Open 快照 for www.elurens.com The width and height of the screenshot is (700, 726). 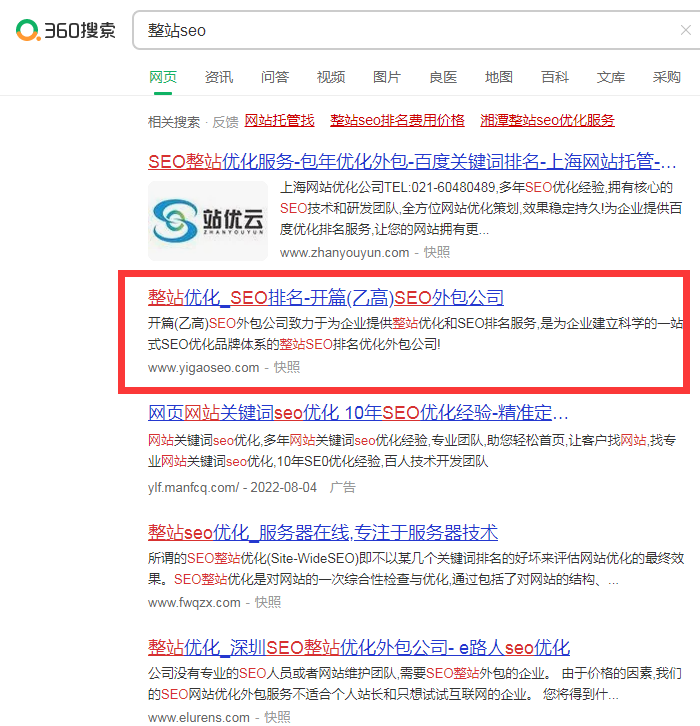[277, 717]
